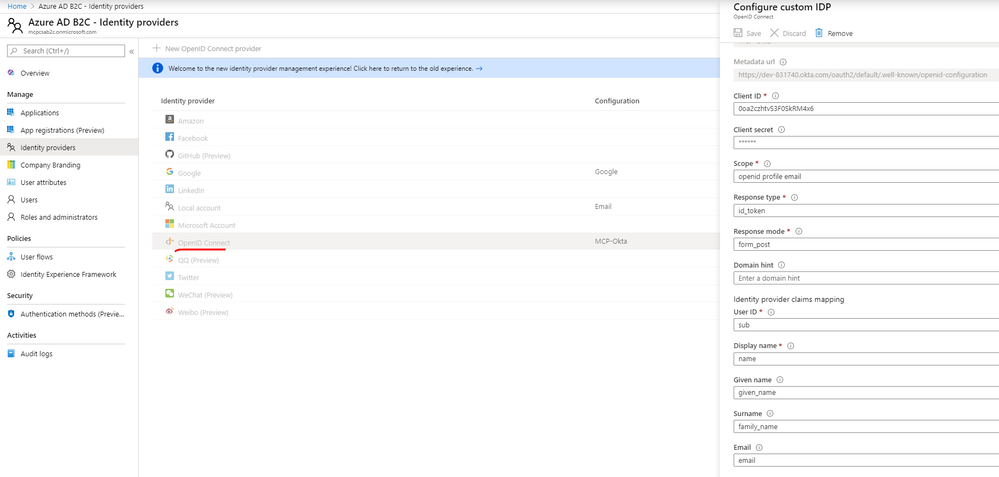This screenshot has width=999, height=477.
Task: Click info icon next to Metadata url
Action: pos(783,62)
